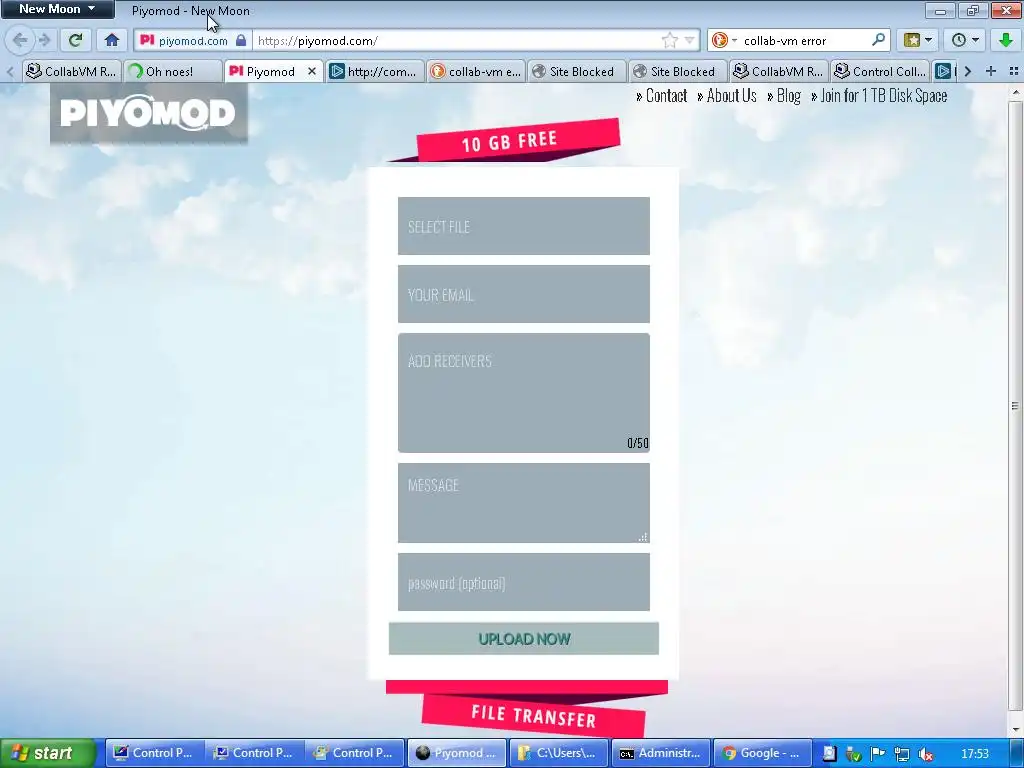Switch to the first CollabVM R... tab
This screenshot has height=768, width=1024.
pyautogui.click(x=72, y=71)
